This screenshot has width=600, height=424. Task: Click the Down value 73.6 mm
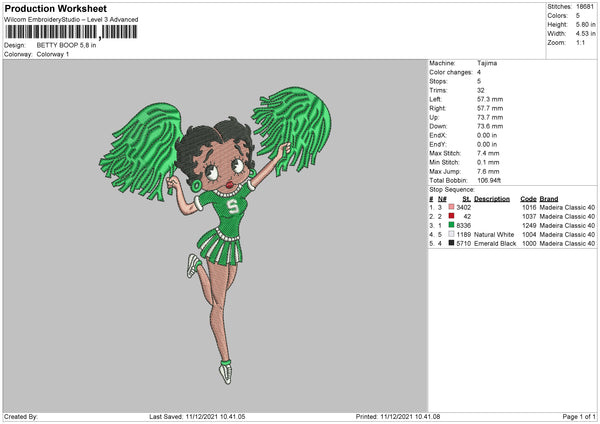[x=490, y=126]
